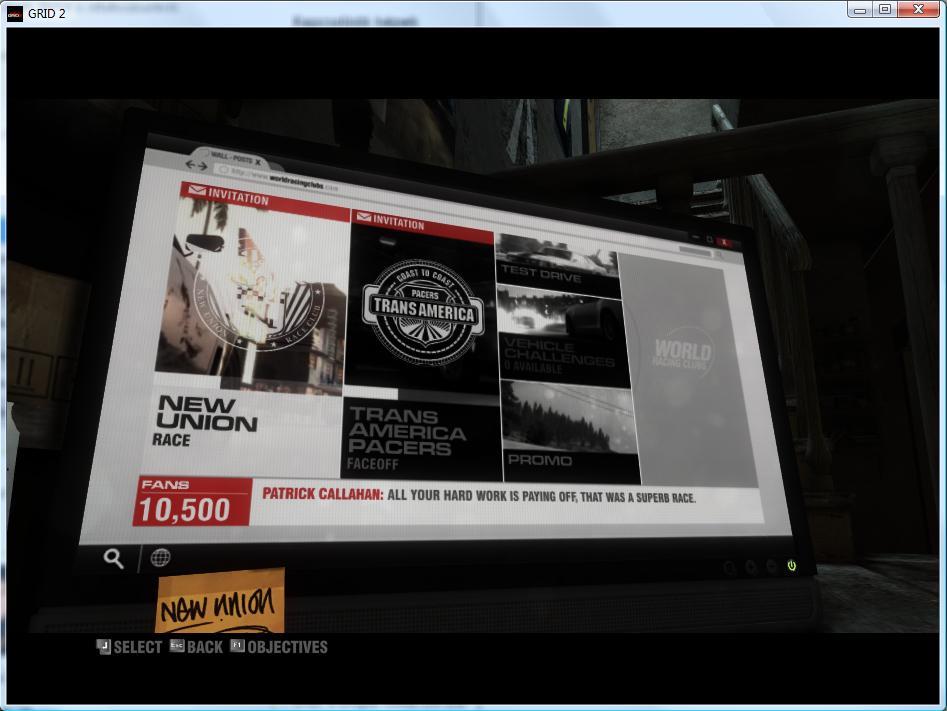947x711 pixels.
Task: Click the green power icon on the monitor
Action: (791, 565)
